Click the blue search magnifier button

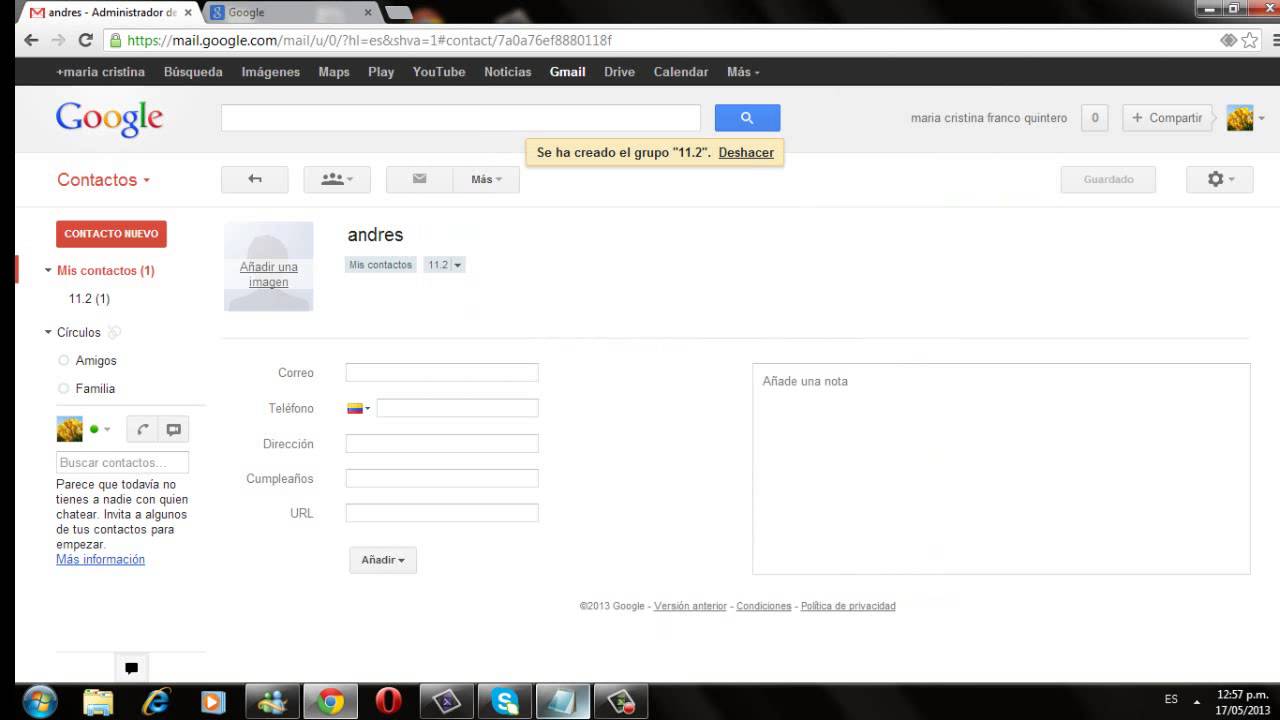point(747,118)
